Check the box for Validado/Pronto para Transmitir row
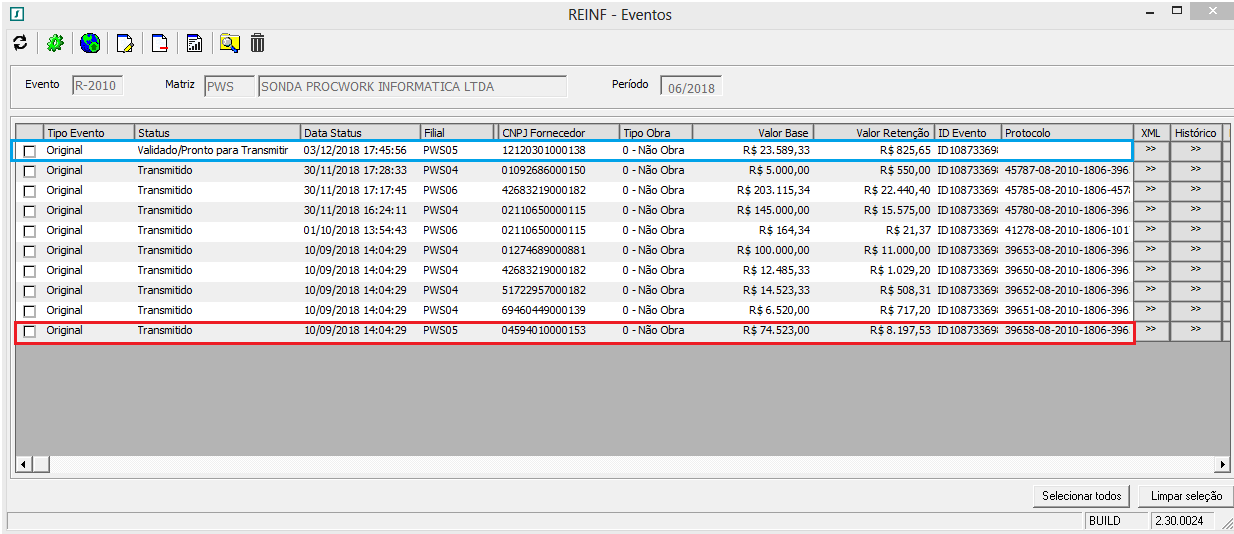Image resolution: width=1234 pixels, height=534 pixels. pos(29,151)
